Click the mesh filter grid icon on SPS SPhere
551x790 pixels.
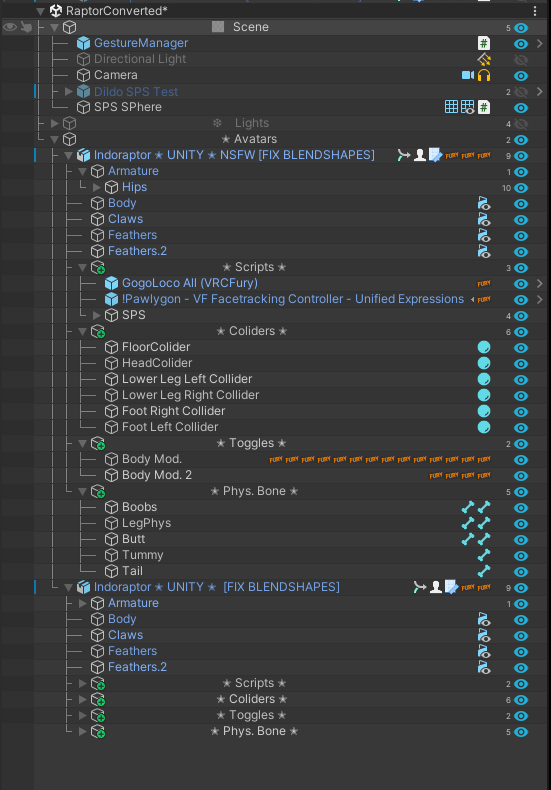451,107
